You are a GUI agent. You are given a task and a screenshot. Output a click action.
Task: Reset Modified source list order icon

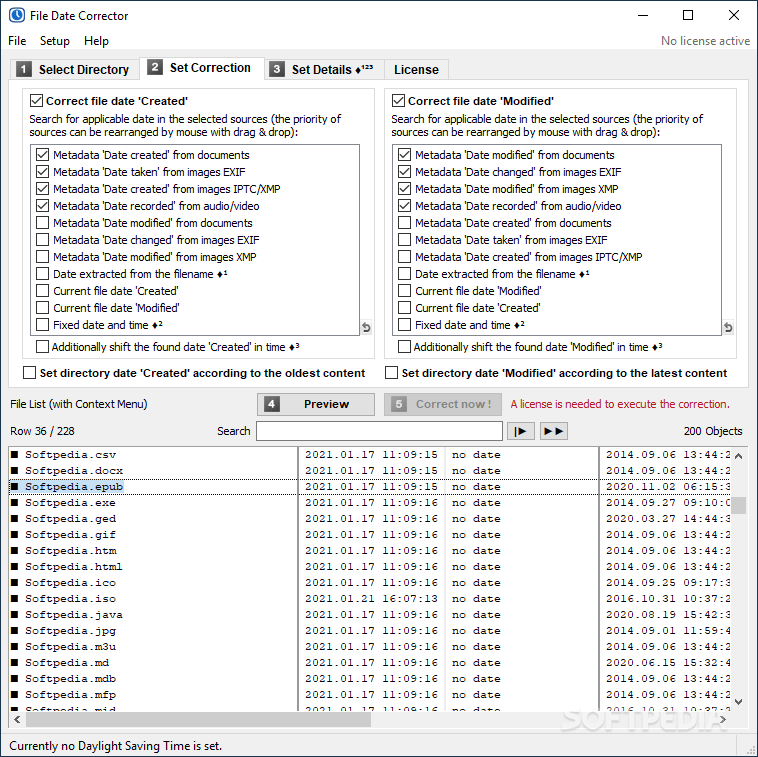[728, 328]
